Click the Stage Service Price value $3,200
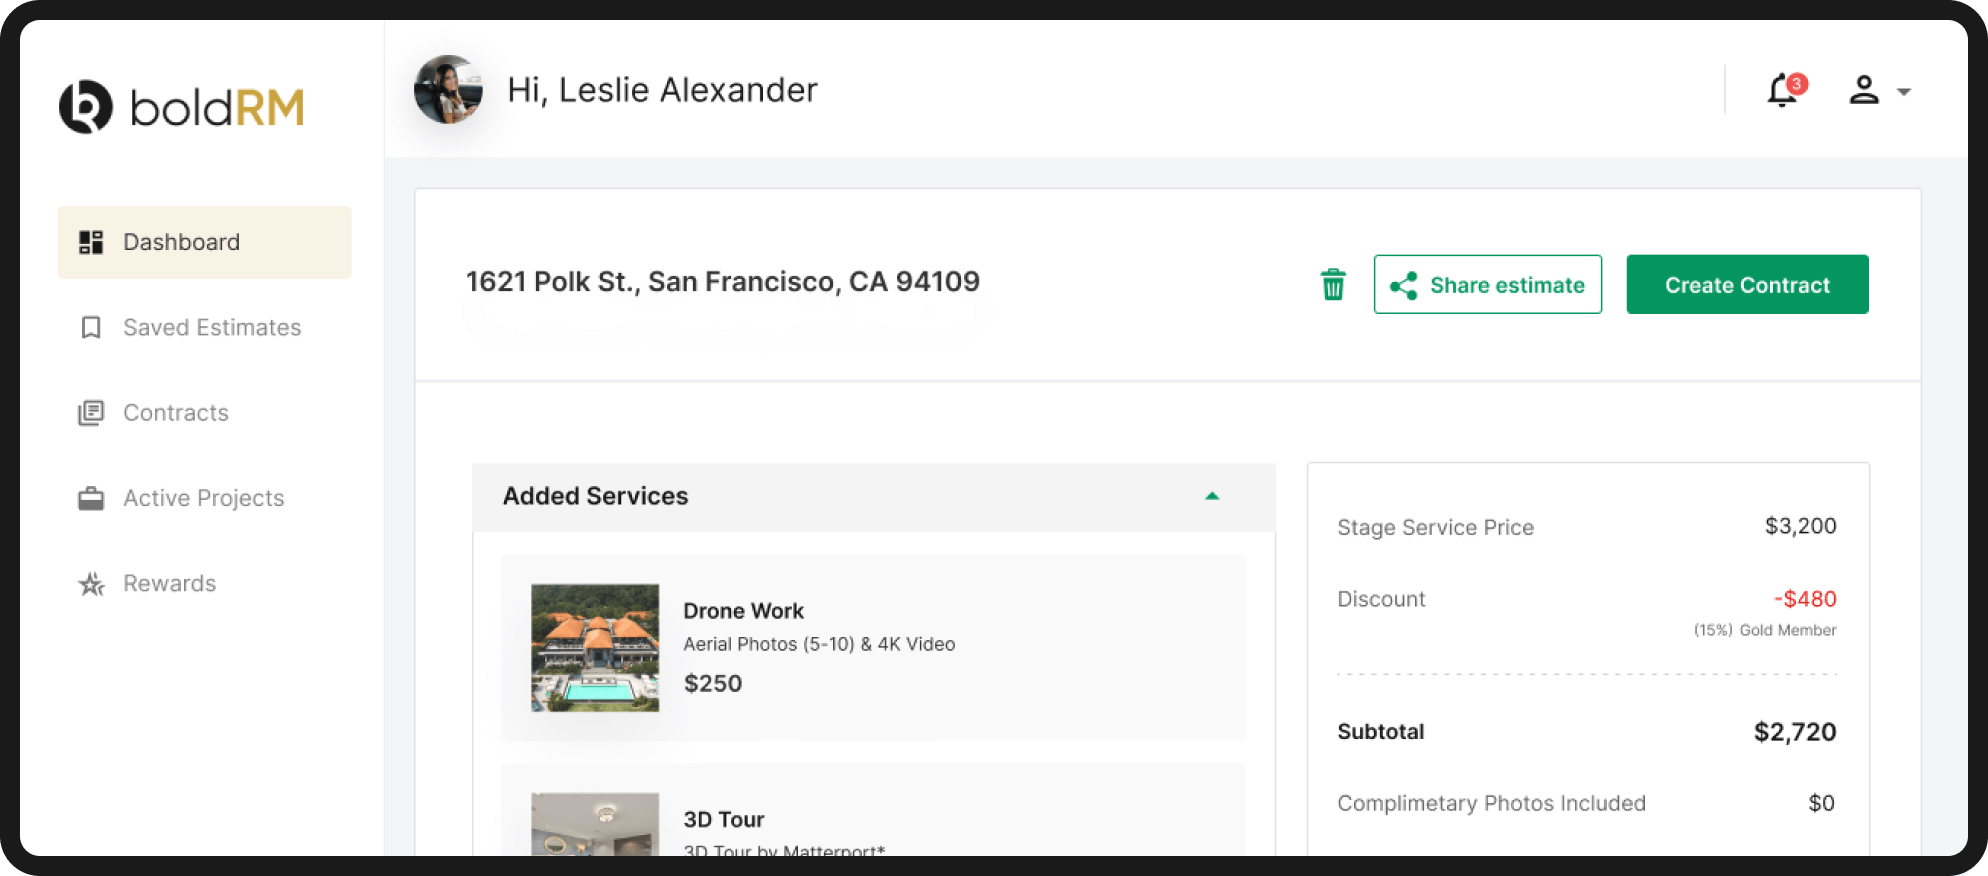This screenshot has width=1988, height=876. coord(1800,526)
